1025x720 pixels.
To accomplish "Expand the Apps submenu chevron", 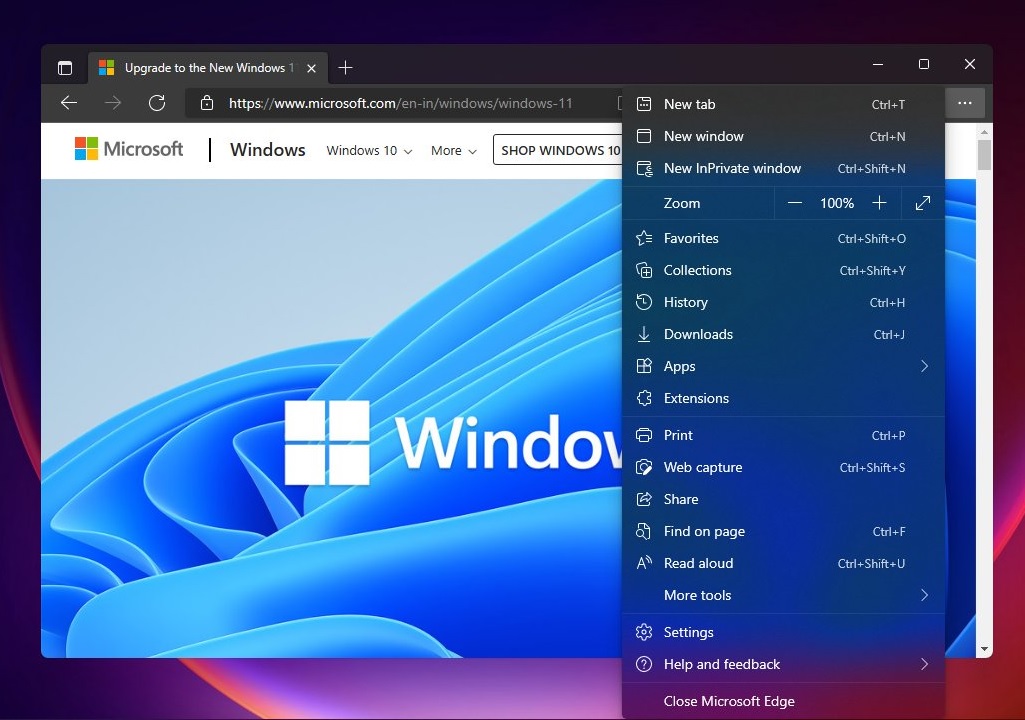I will pos(924,366).
